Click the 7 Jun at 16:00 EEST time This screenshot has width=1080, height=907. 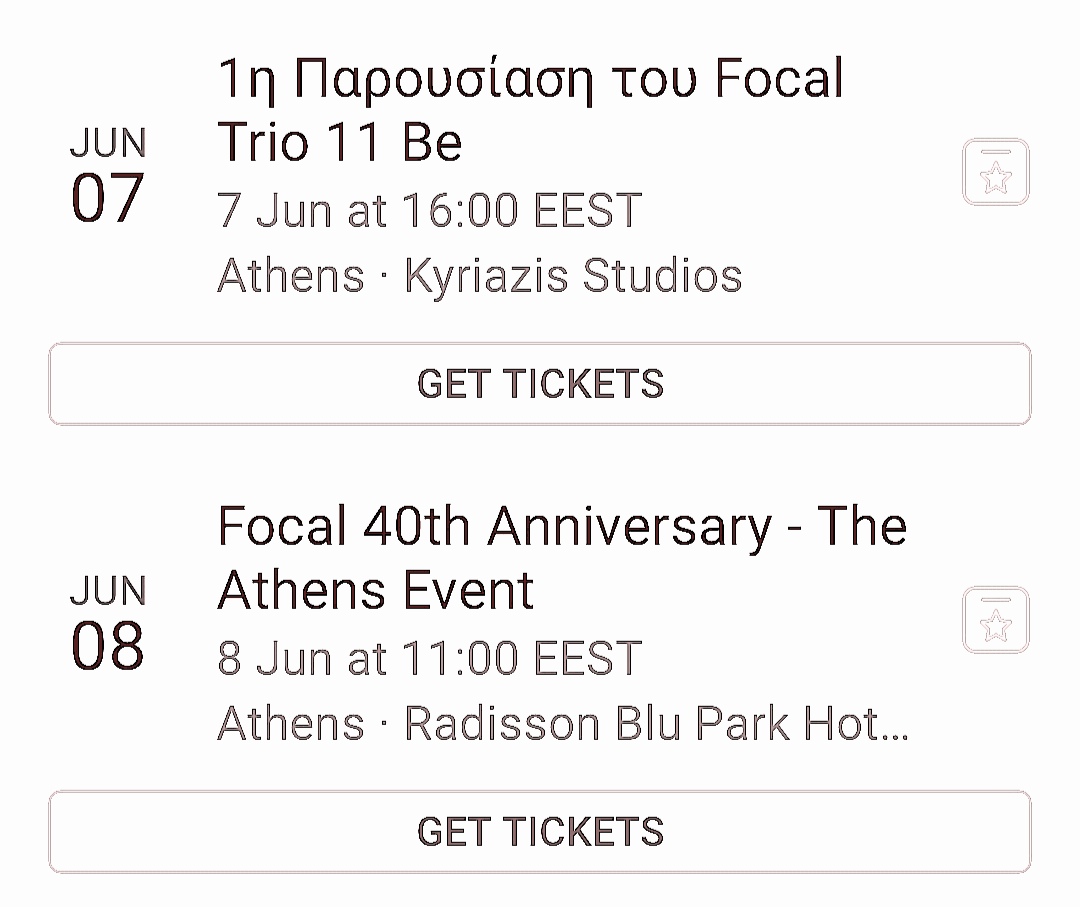430,210
